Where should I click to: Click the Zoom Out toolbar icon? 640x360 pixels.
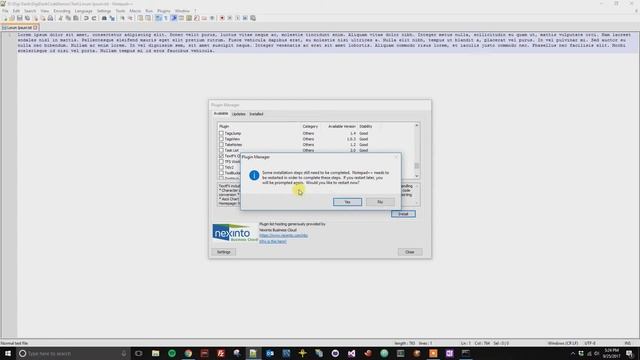(x=131, y=18)
